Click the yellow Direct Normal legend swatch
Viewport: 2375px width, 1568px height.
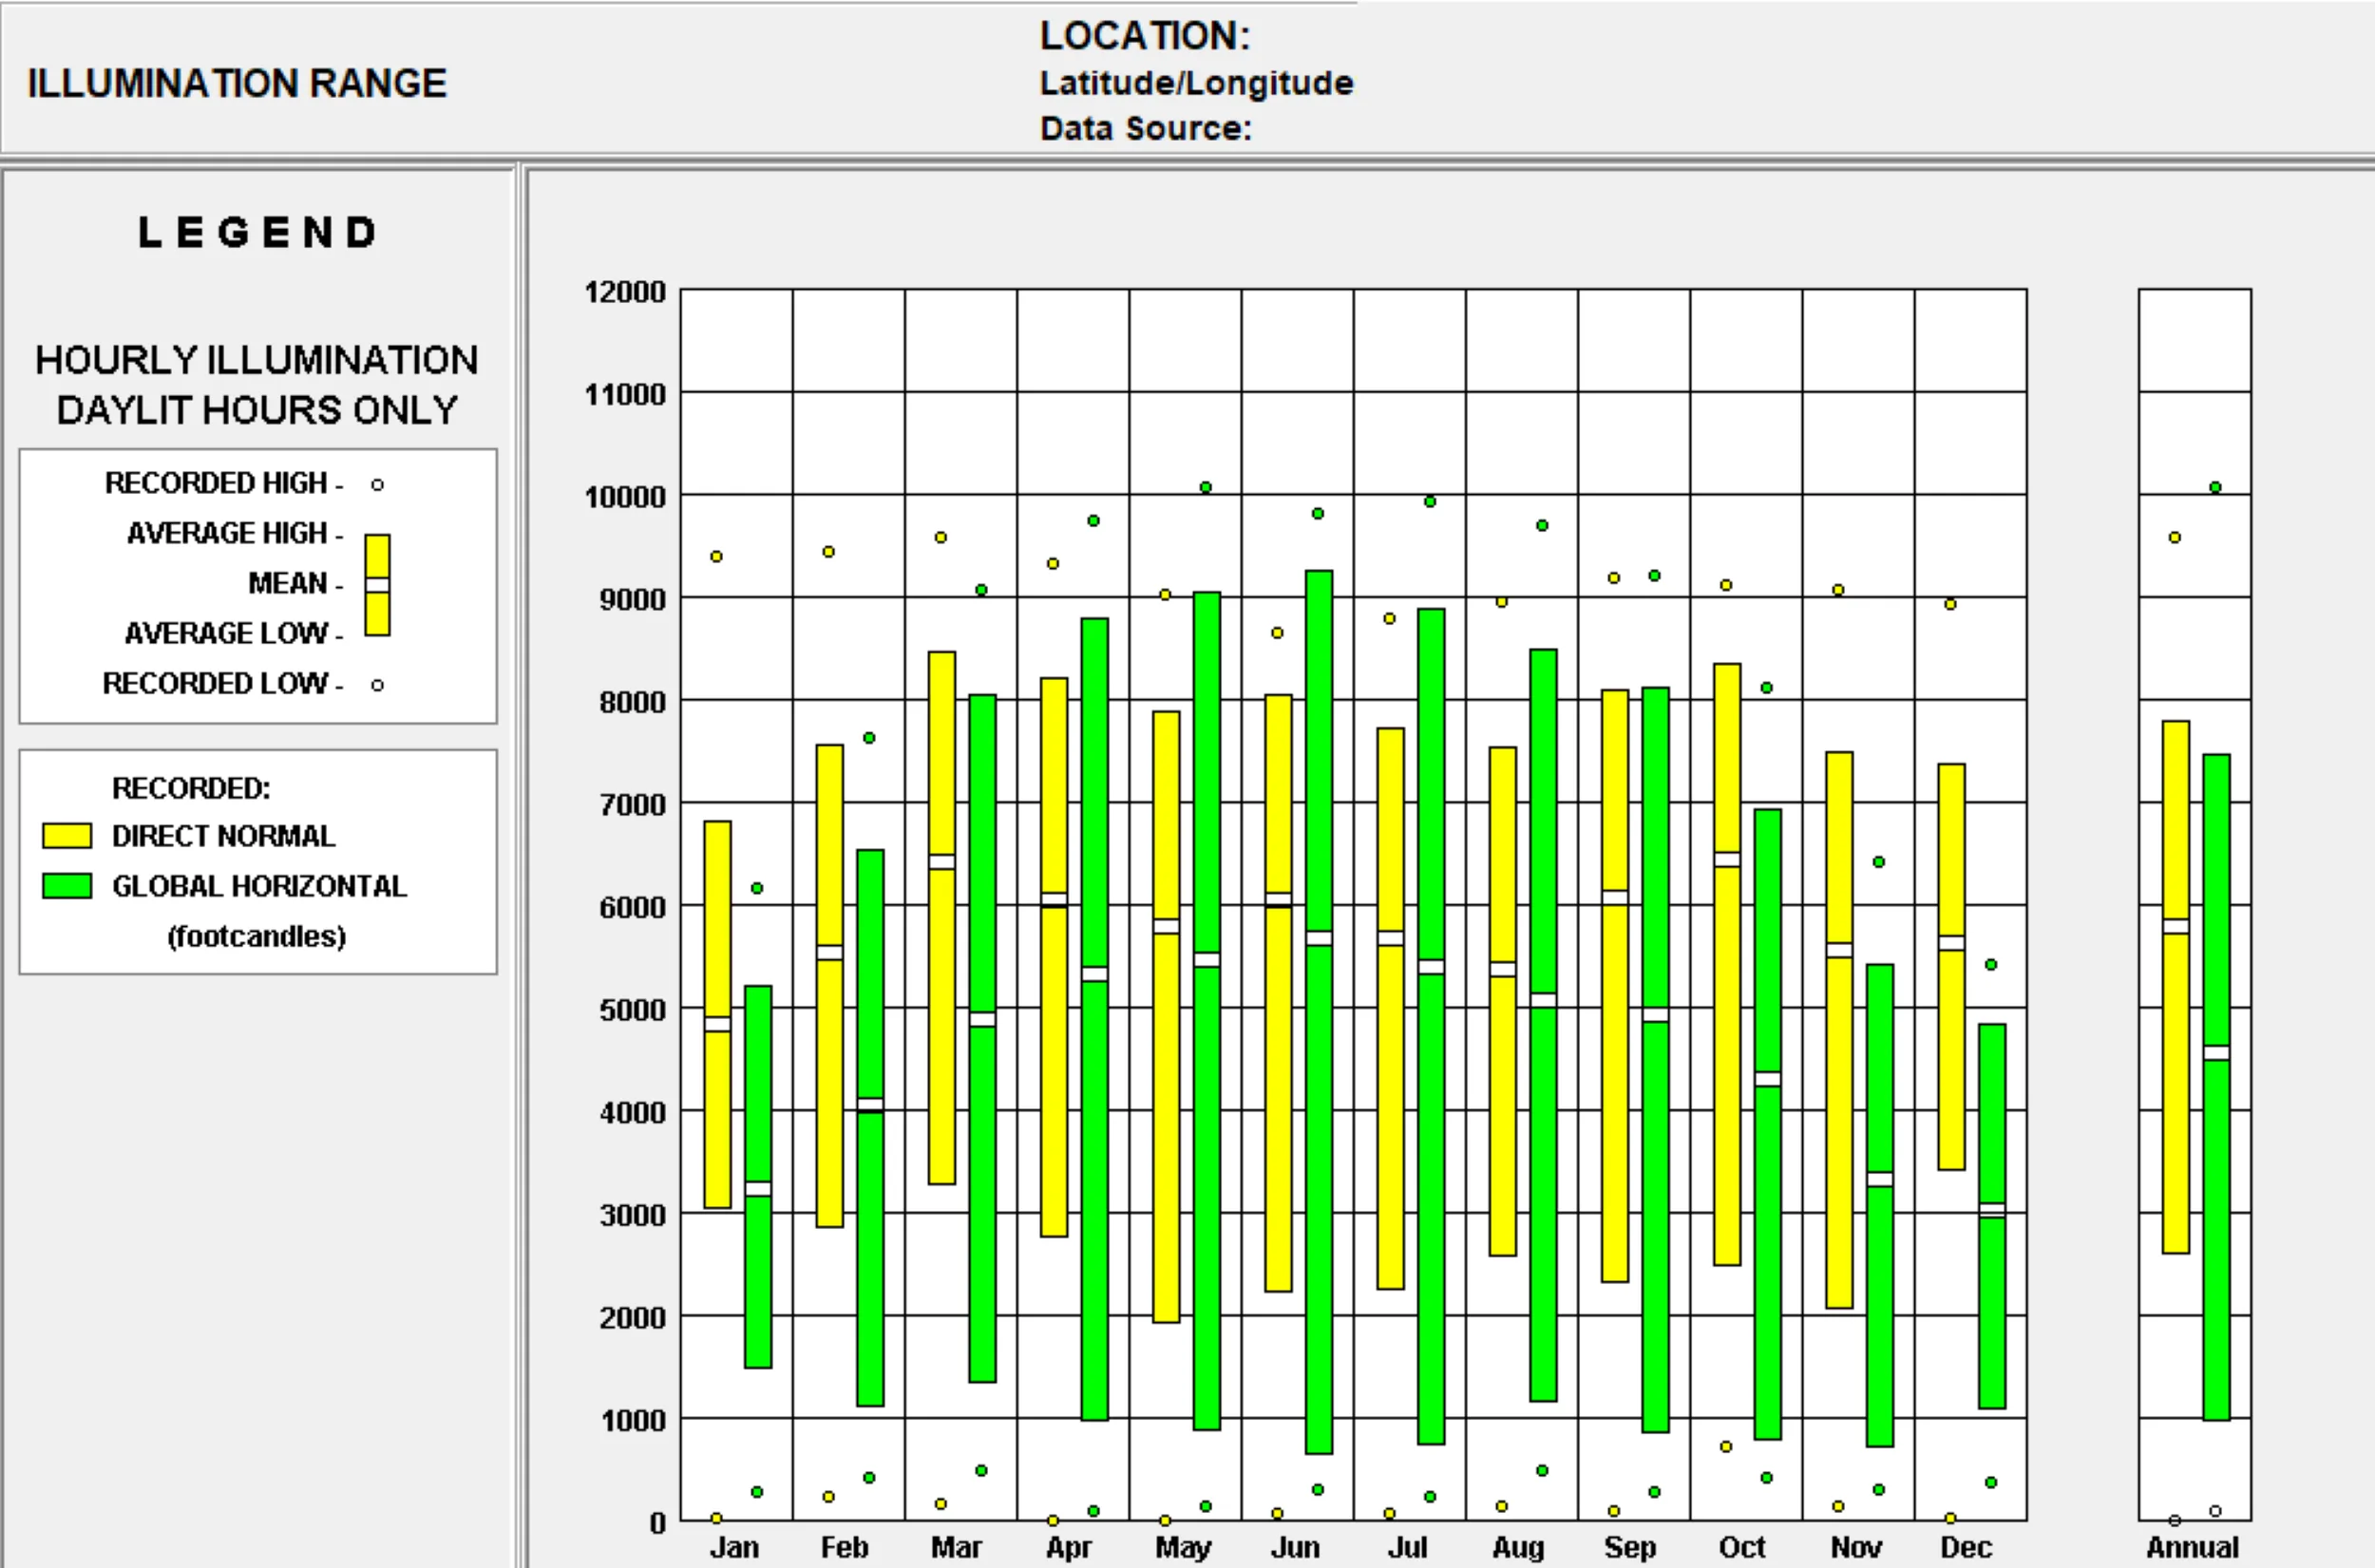click(67, 835)
